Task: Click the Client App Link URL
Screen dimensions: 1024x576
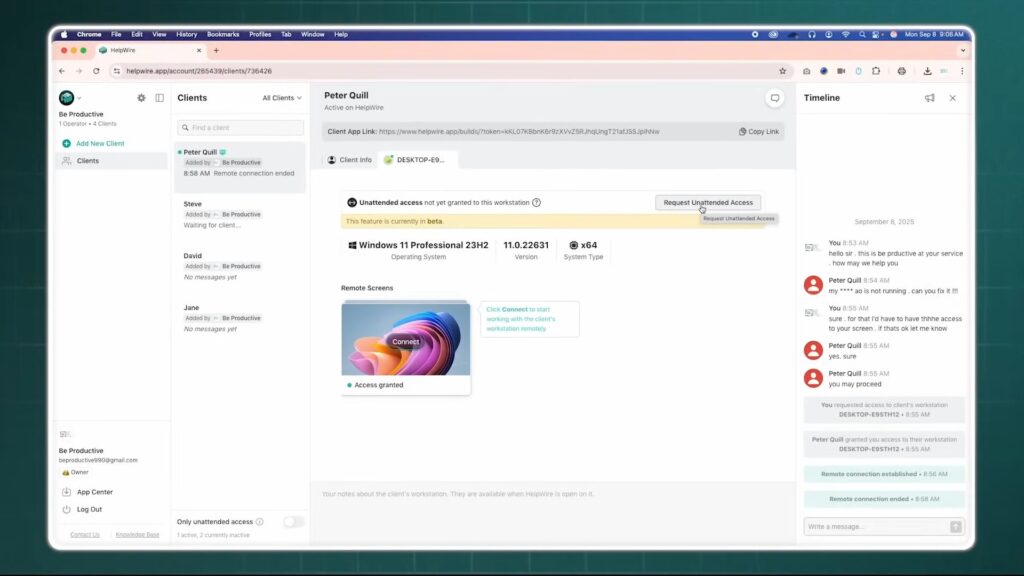Action: point(519,132)
